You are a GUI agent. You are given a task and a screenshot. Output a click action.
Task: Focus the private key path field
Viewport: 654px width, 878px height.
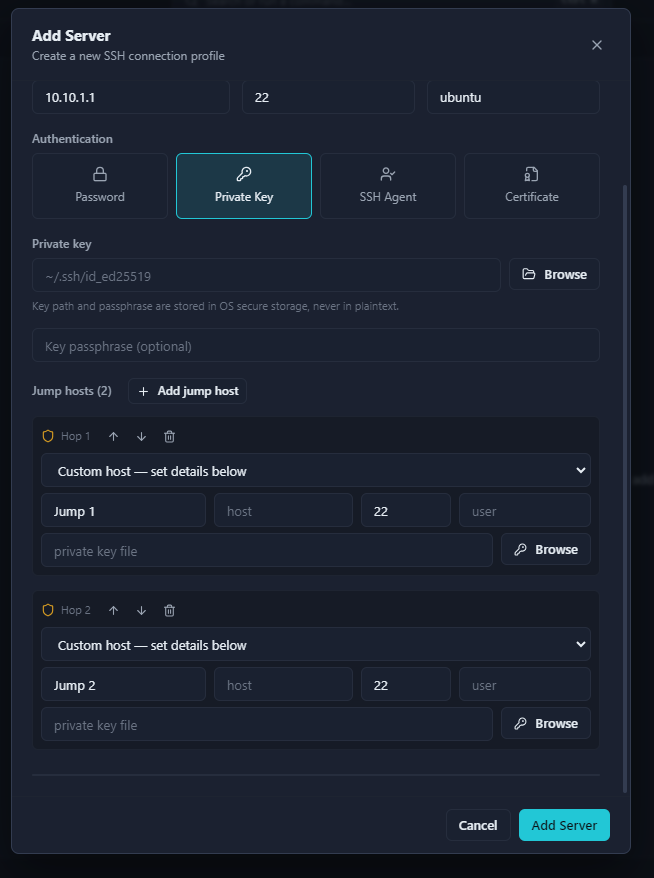pos(266,275)
